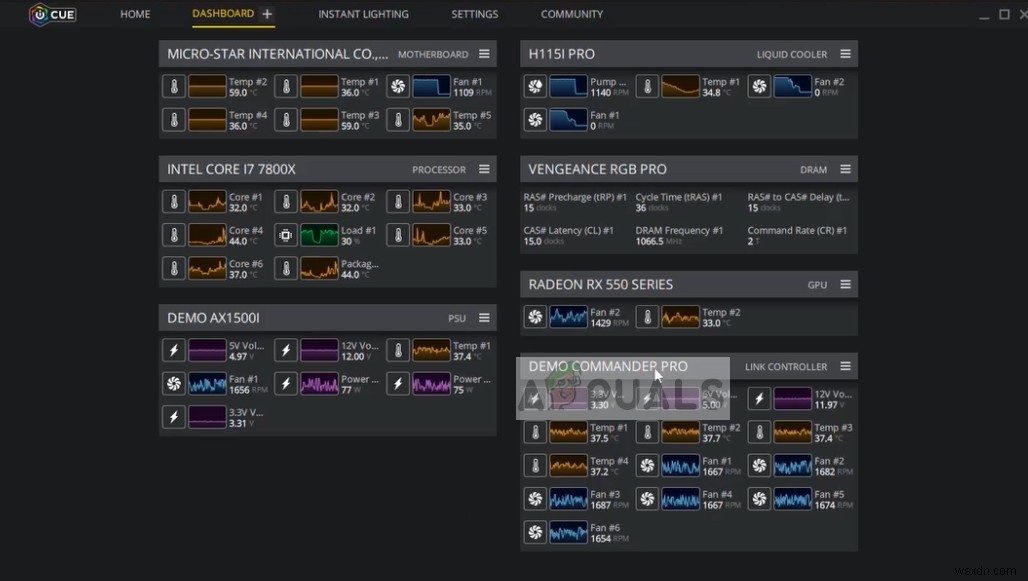Go to the Community tab
This screenshot has height=581, width=1028.
tap(572, 14)
